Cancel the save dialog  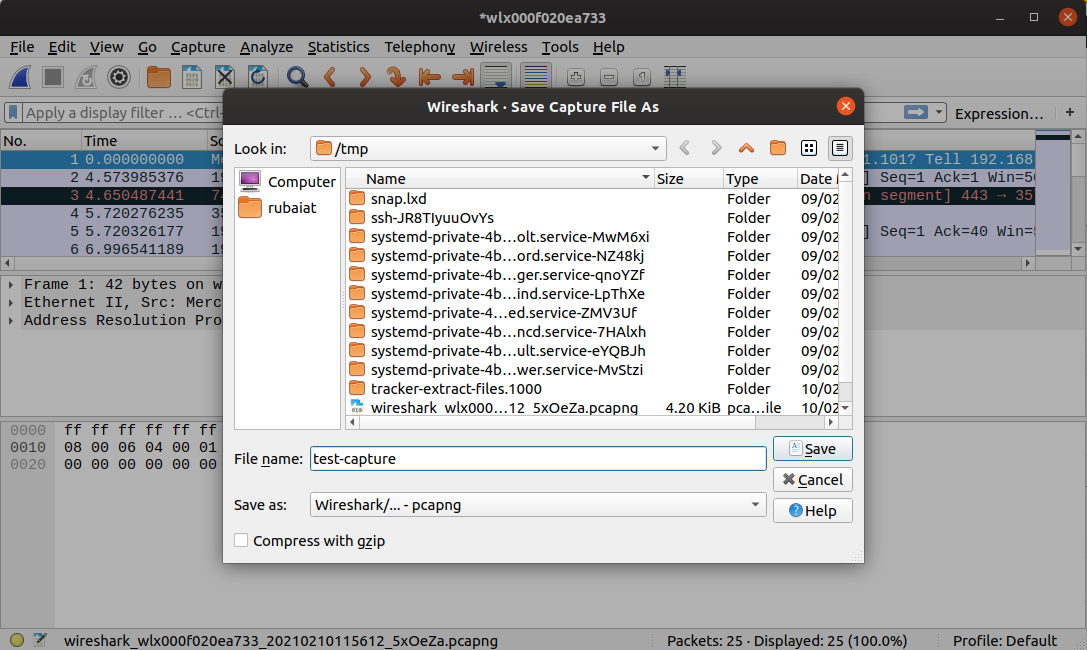[812, 479]
